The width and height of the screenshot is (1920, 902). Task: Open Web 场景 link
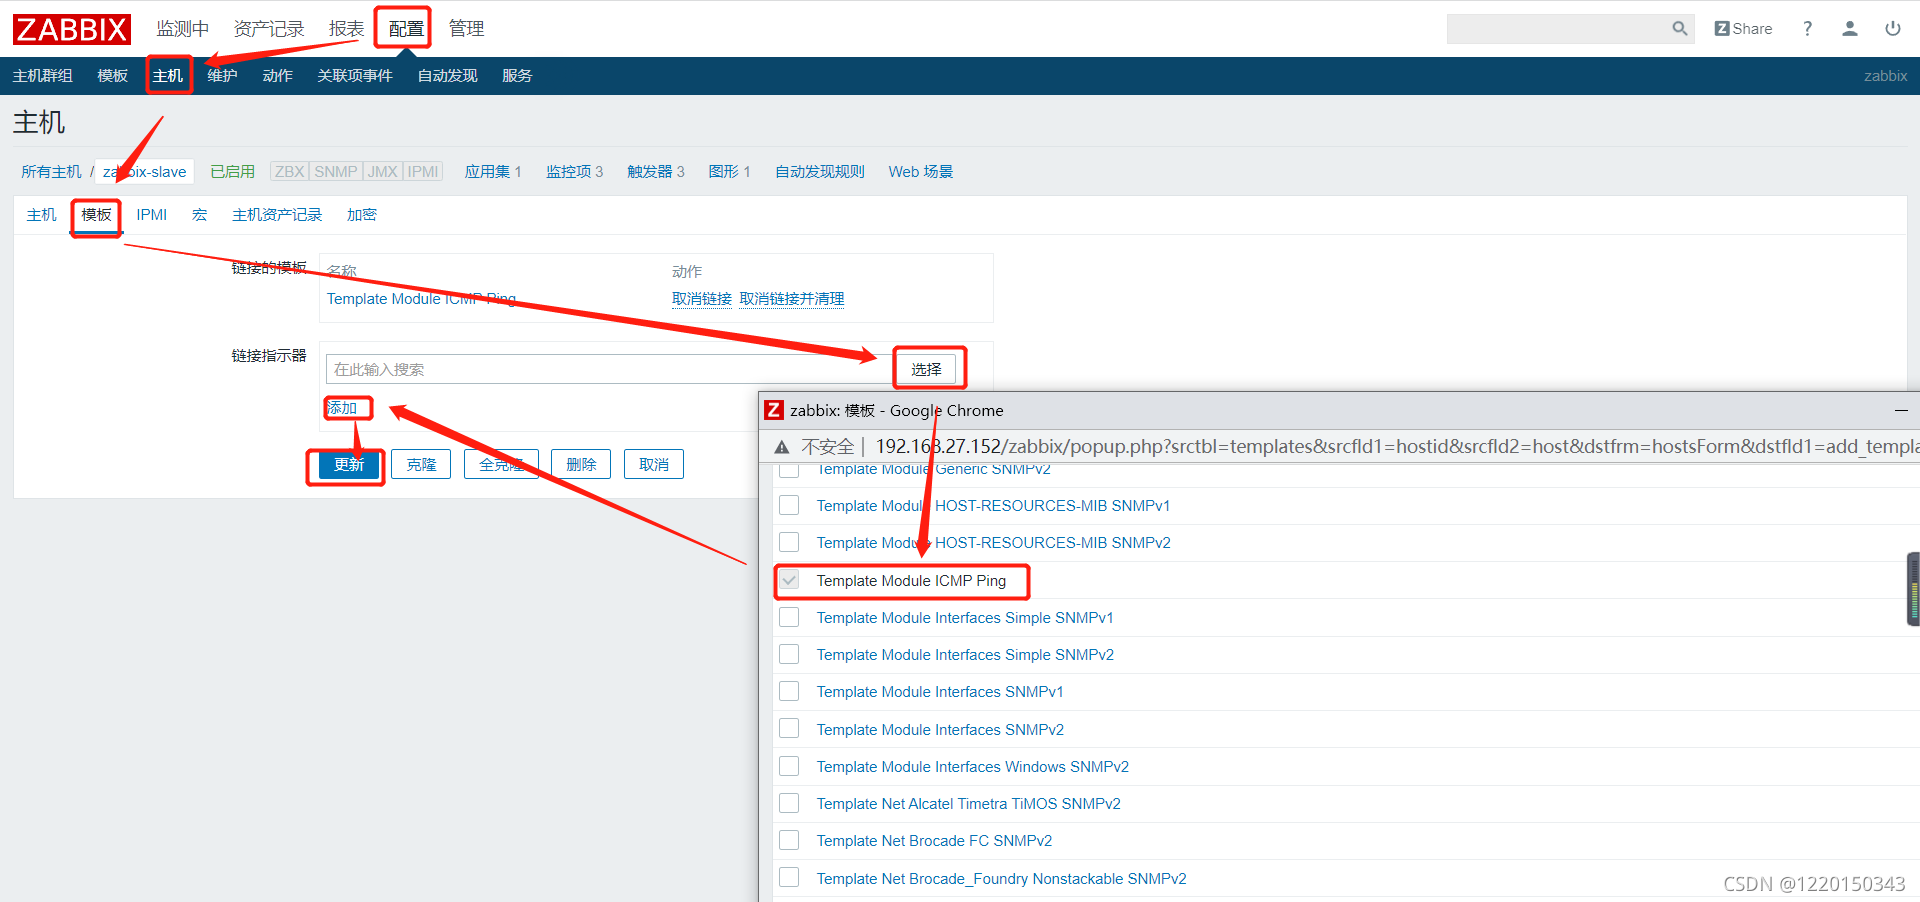921,172
